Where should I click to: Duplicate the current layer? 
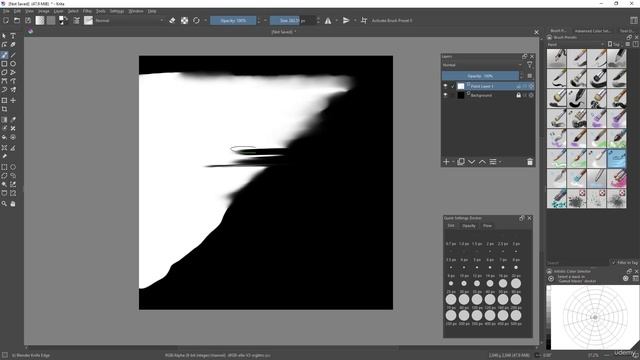click(461, 162)
